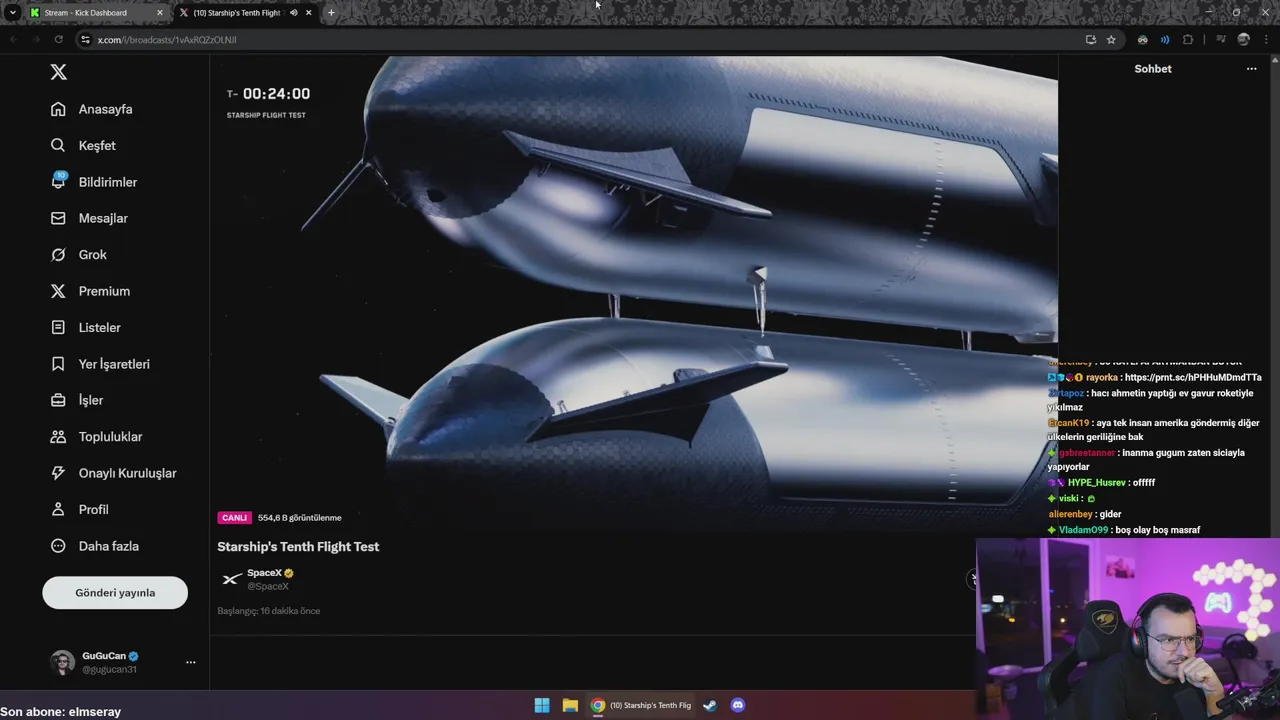The image size is (1280, 720).
Task: Open the blue sound-waves extension
Action: point(1165,40)
